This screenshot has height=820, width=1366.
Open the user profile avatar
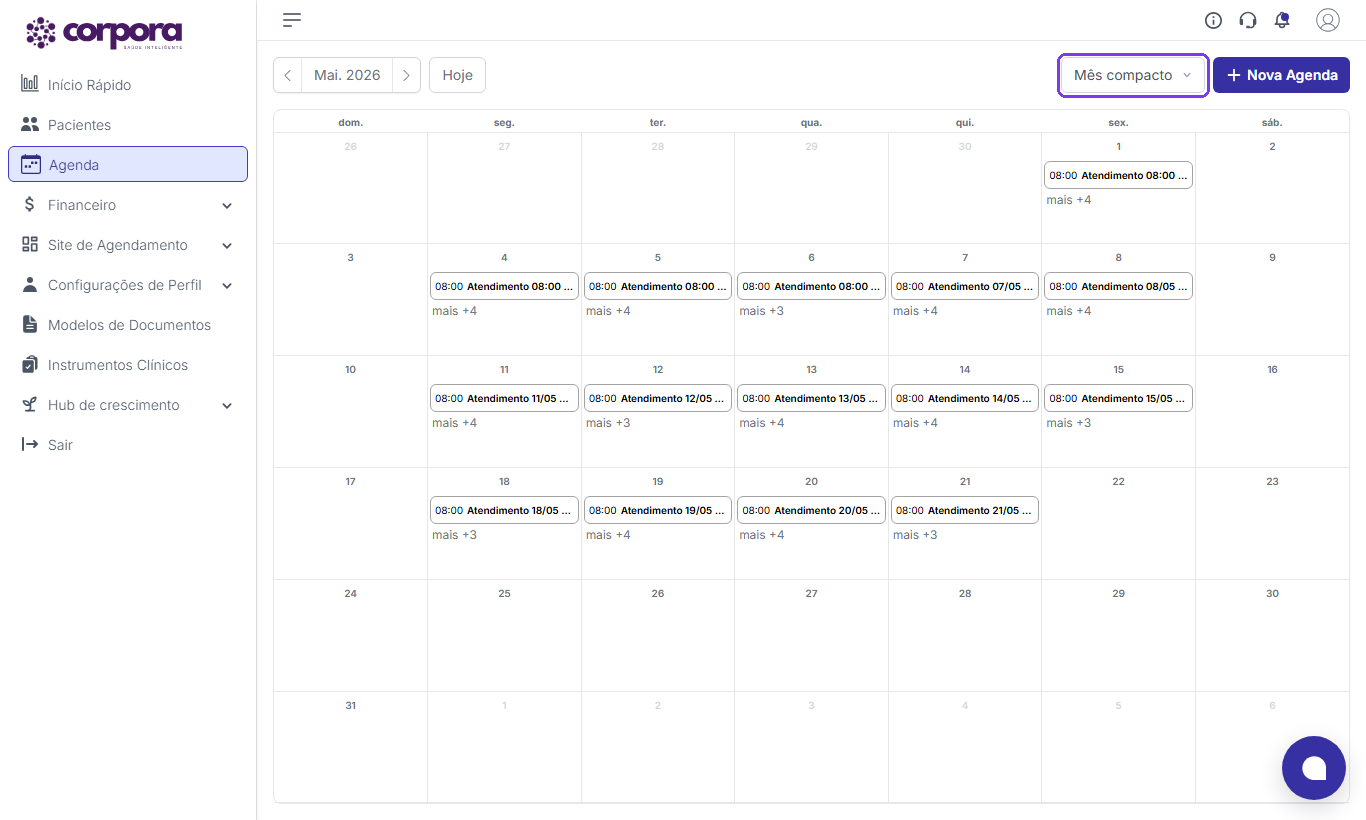[x=1328, y=20]
